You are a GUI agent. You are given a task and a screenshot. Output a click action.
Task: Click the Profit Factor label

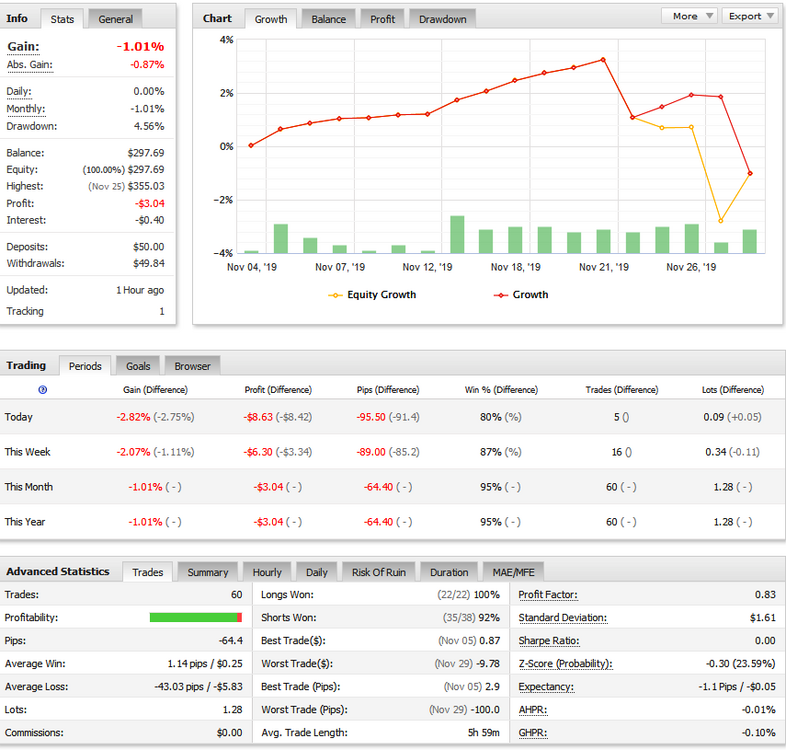[548, 595]
